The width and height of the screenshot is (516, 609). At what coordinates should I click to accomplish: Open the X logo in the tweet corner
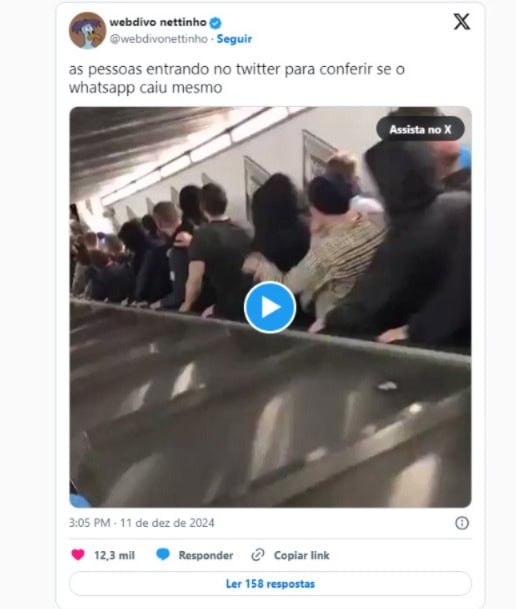462,22
